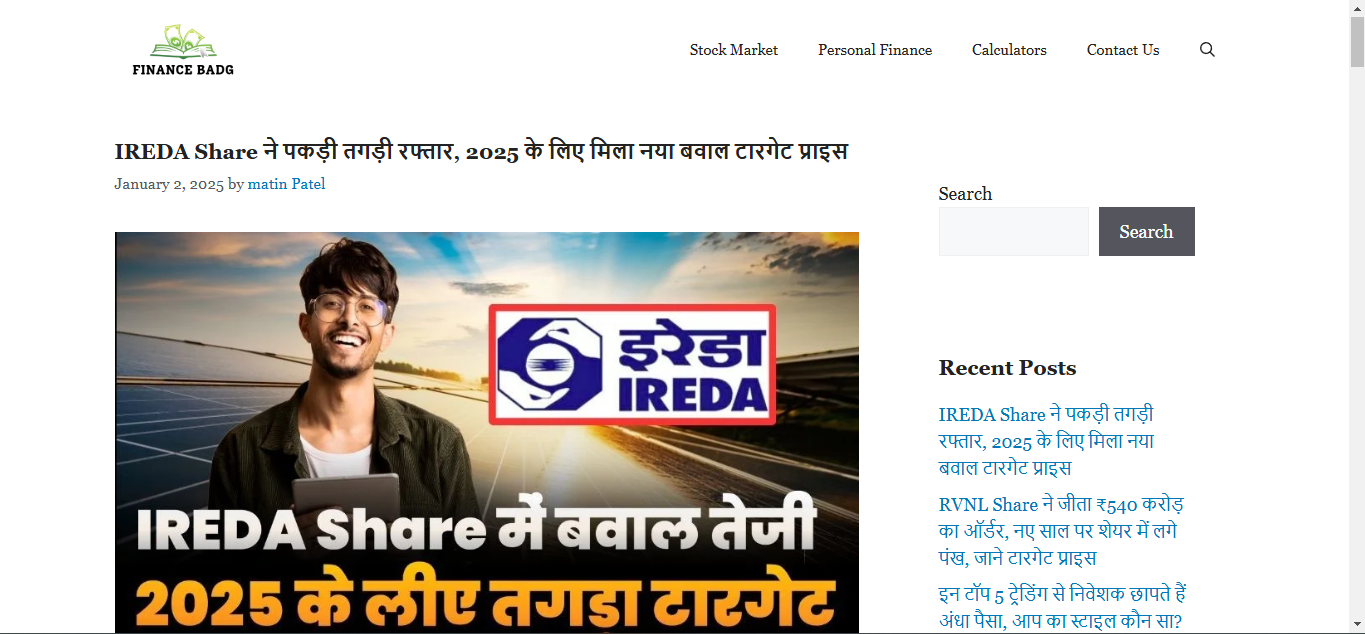Click the Recent Posts heading

[1007, 368]
